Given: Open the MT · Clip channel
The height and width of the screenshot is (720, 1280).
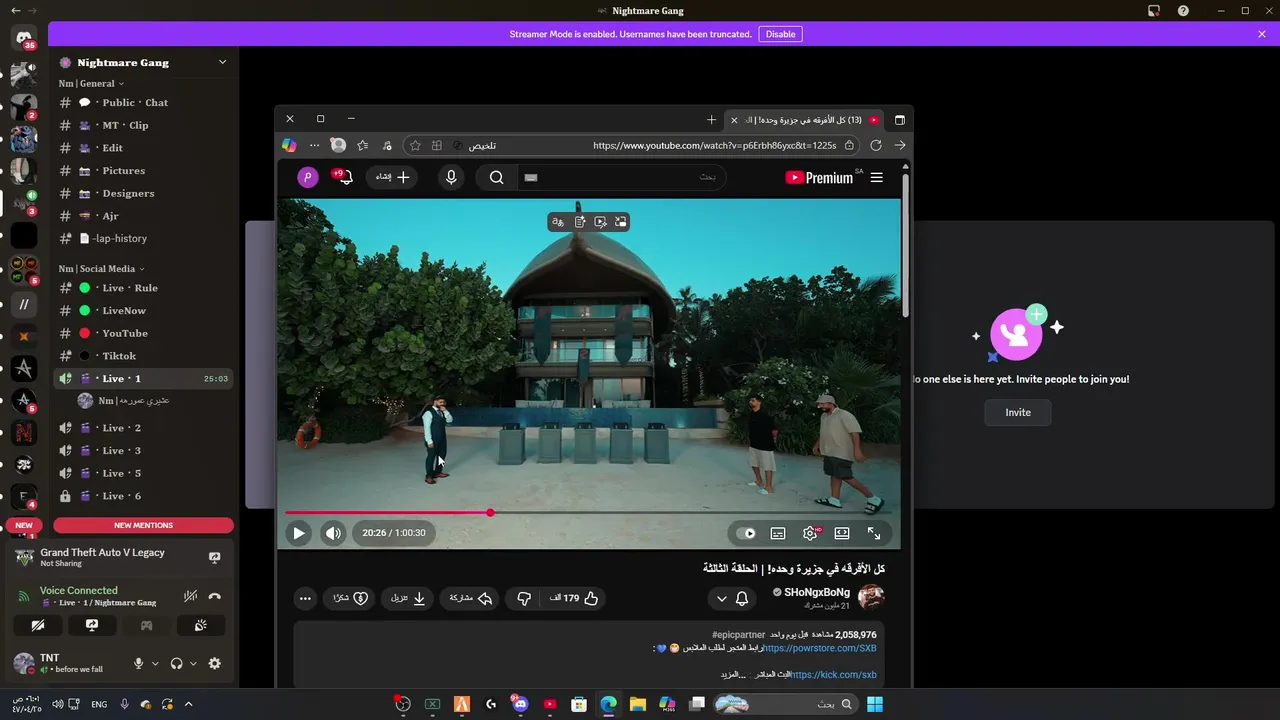Looking at the screenshot, I should 144,125.
